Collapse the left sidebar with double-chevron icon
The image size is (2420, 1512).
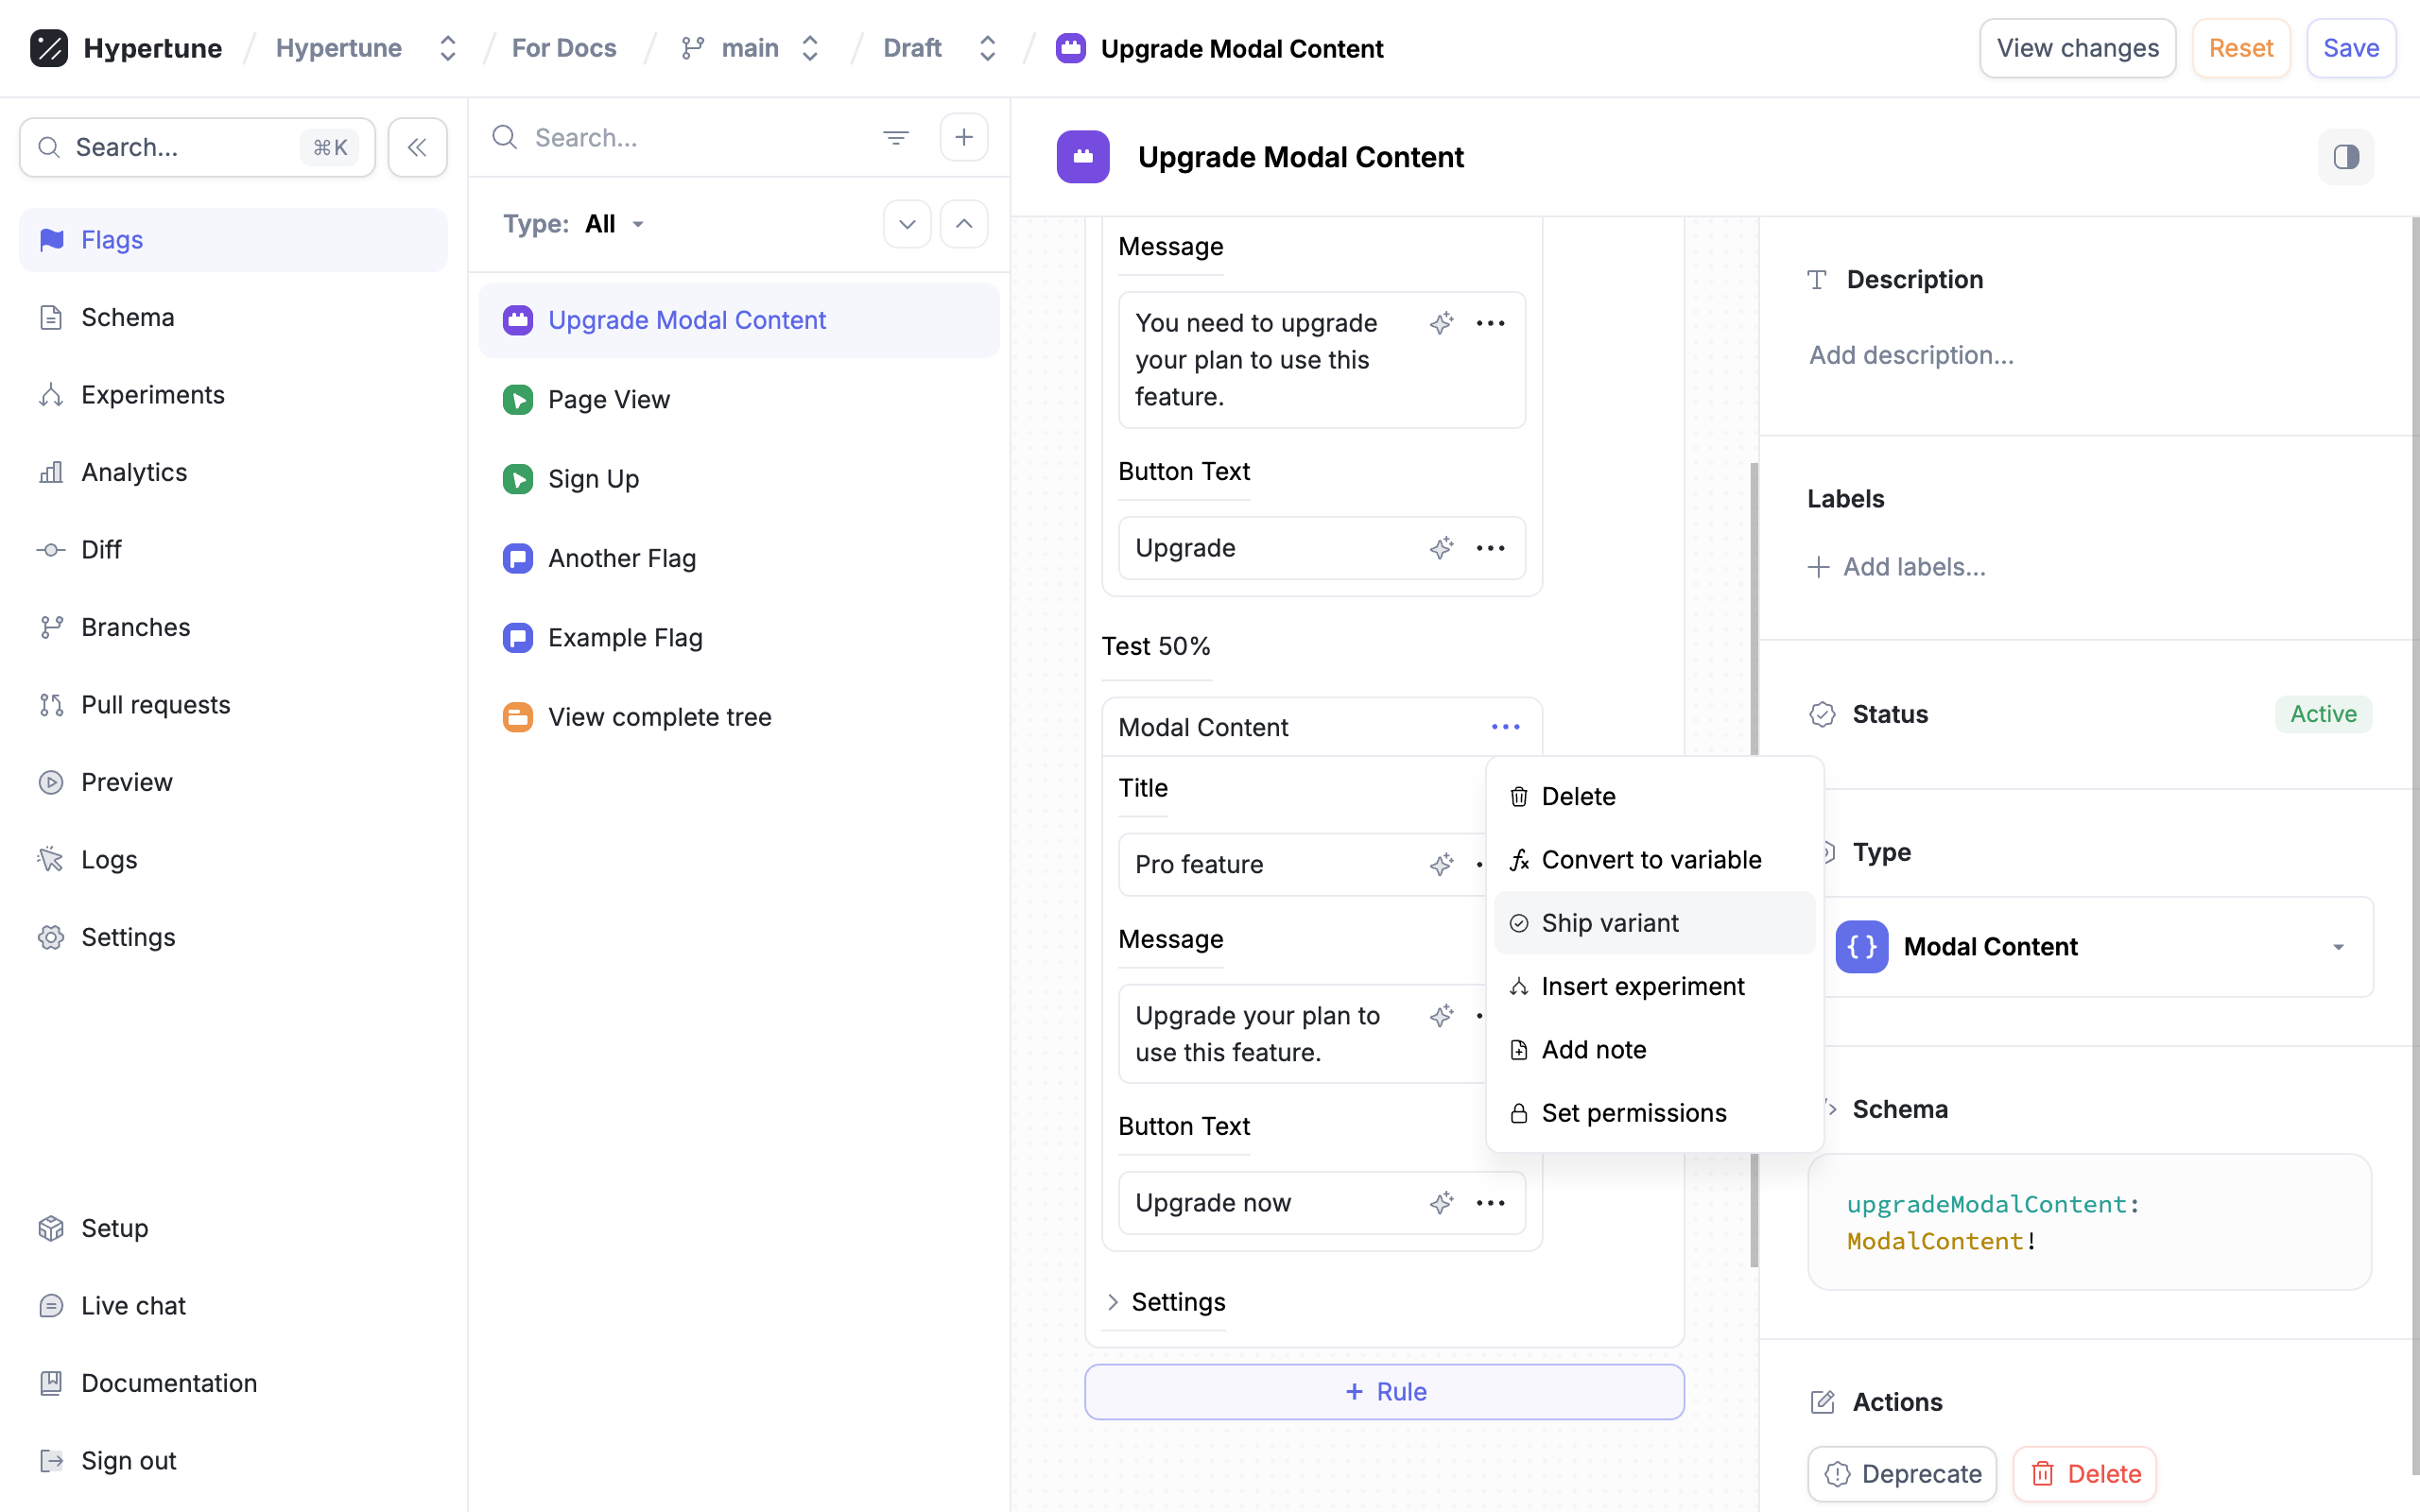(x=417, y=147)
